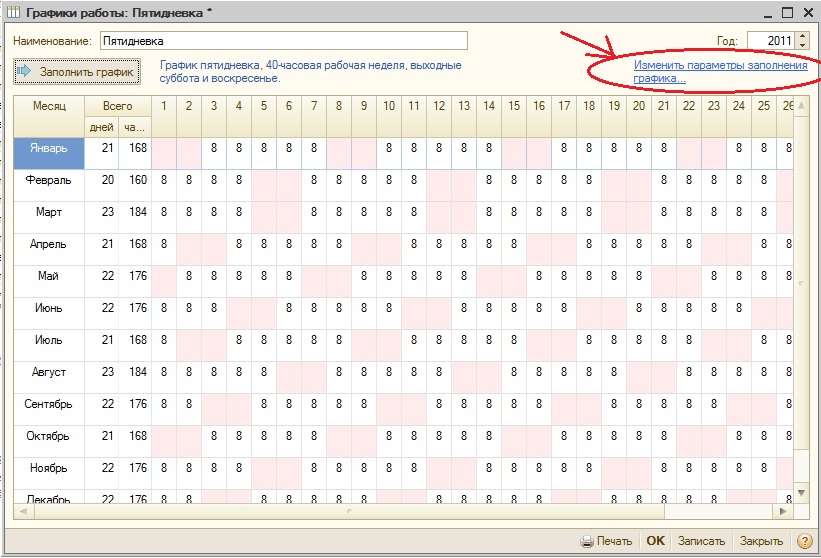Click the horizontal scrollbar left arrow
Screen dimensions: 821x558
point(24,511)
